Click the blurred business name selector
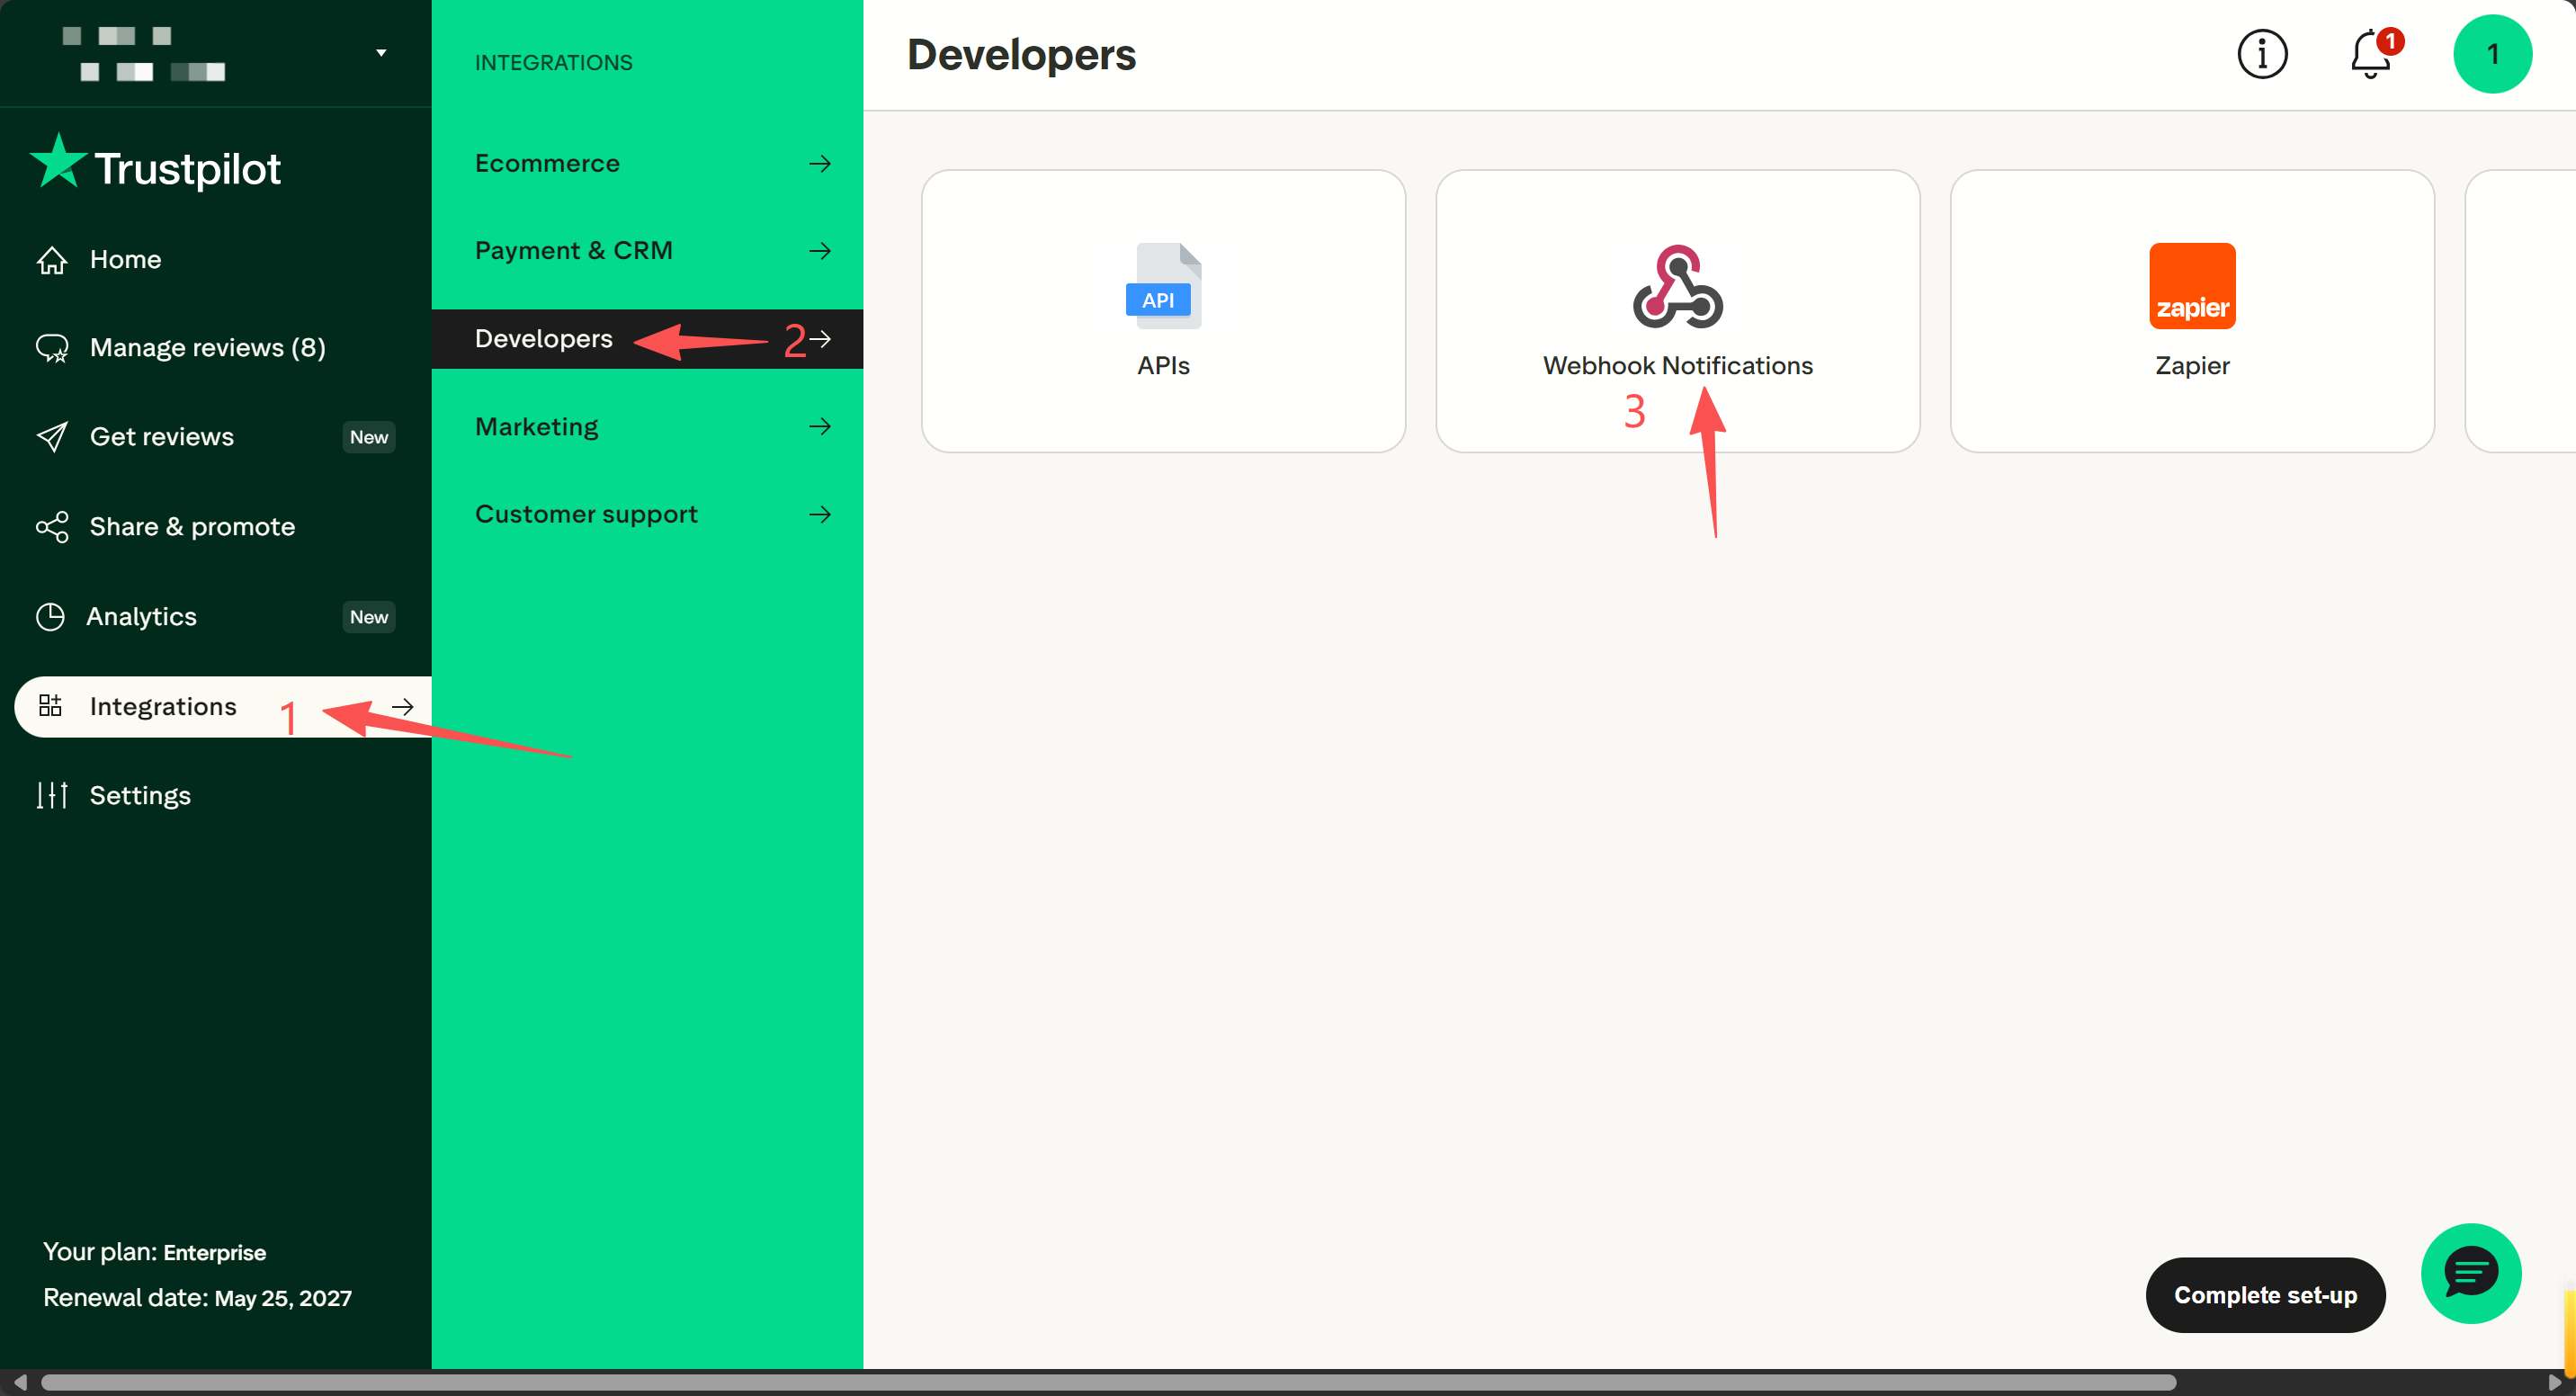 (144, 54)
